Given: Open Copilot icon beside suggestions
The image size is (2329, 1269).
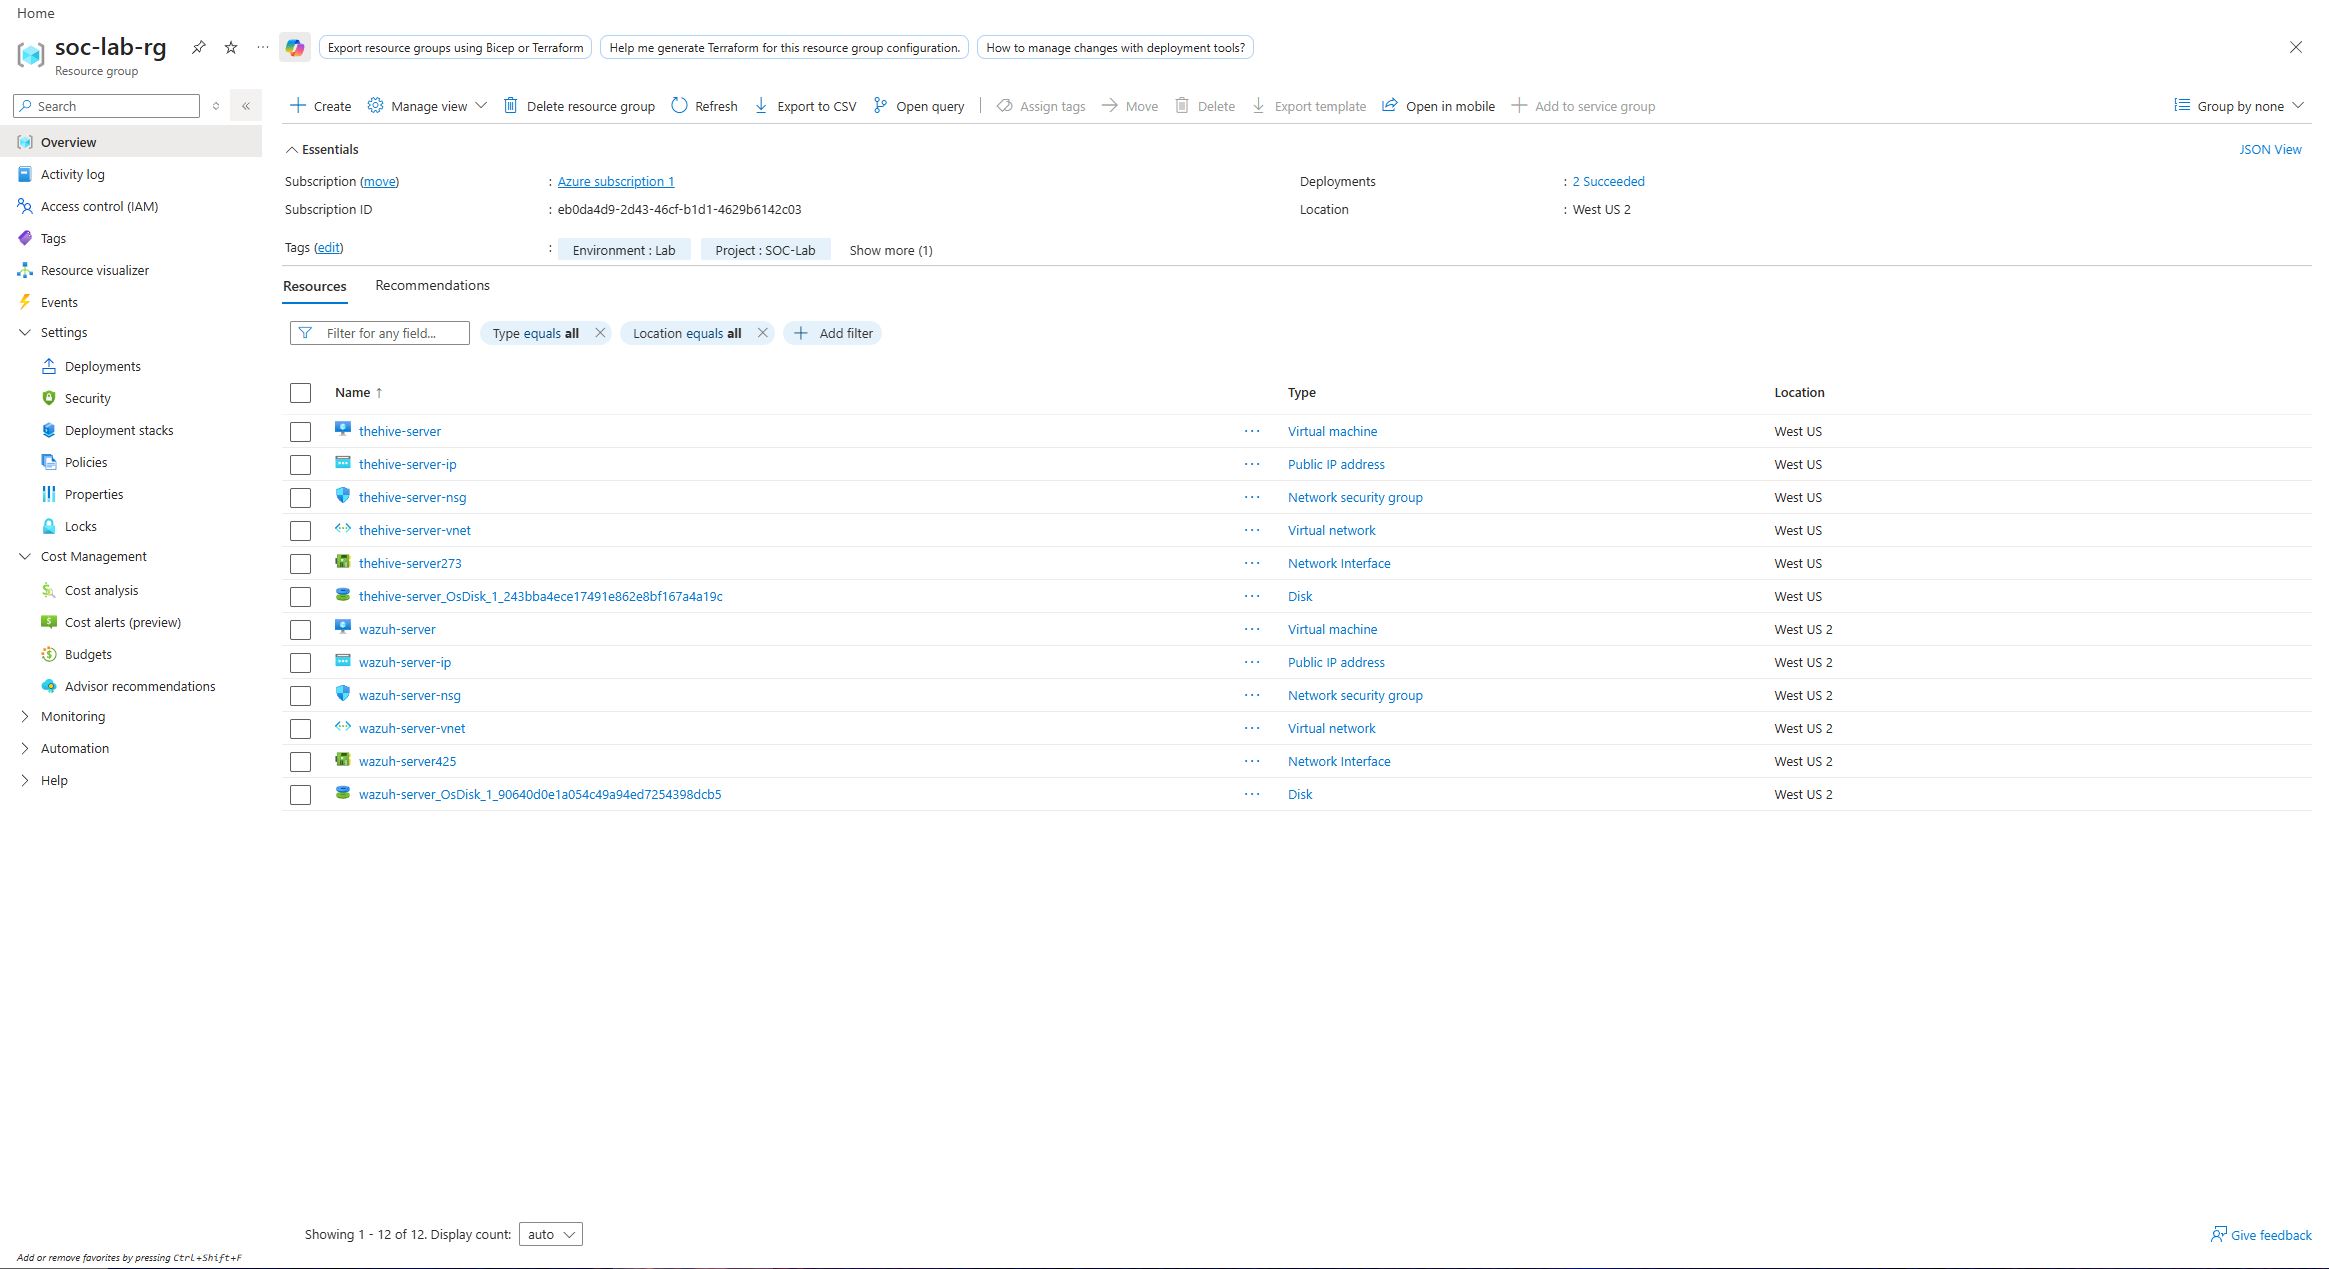Looking at the screenshot, I should click(294, 47).
